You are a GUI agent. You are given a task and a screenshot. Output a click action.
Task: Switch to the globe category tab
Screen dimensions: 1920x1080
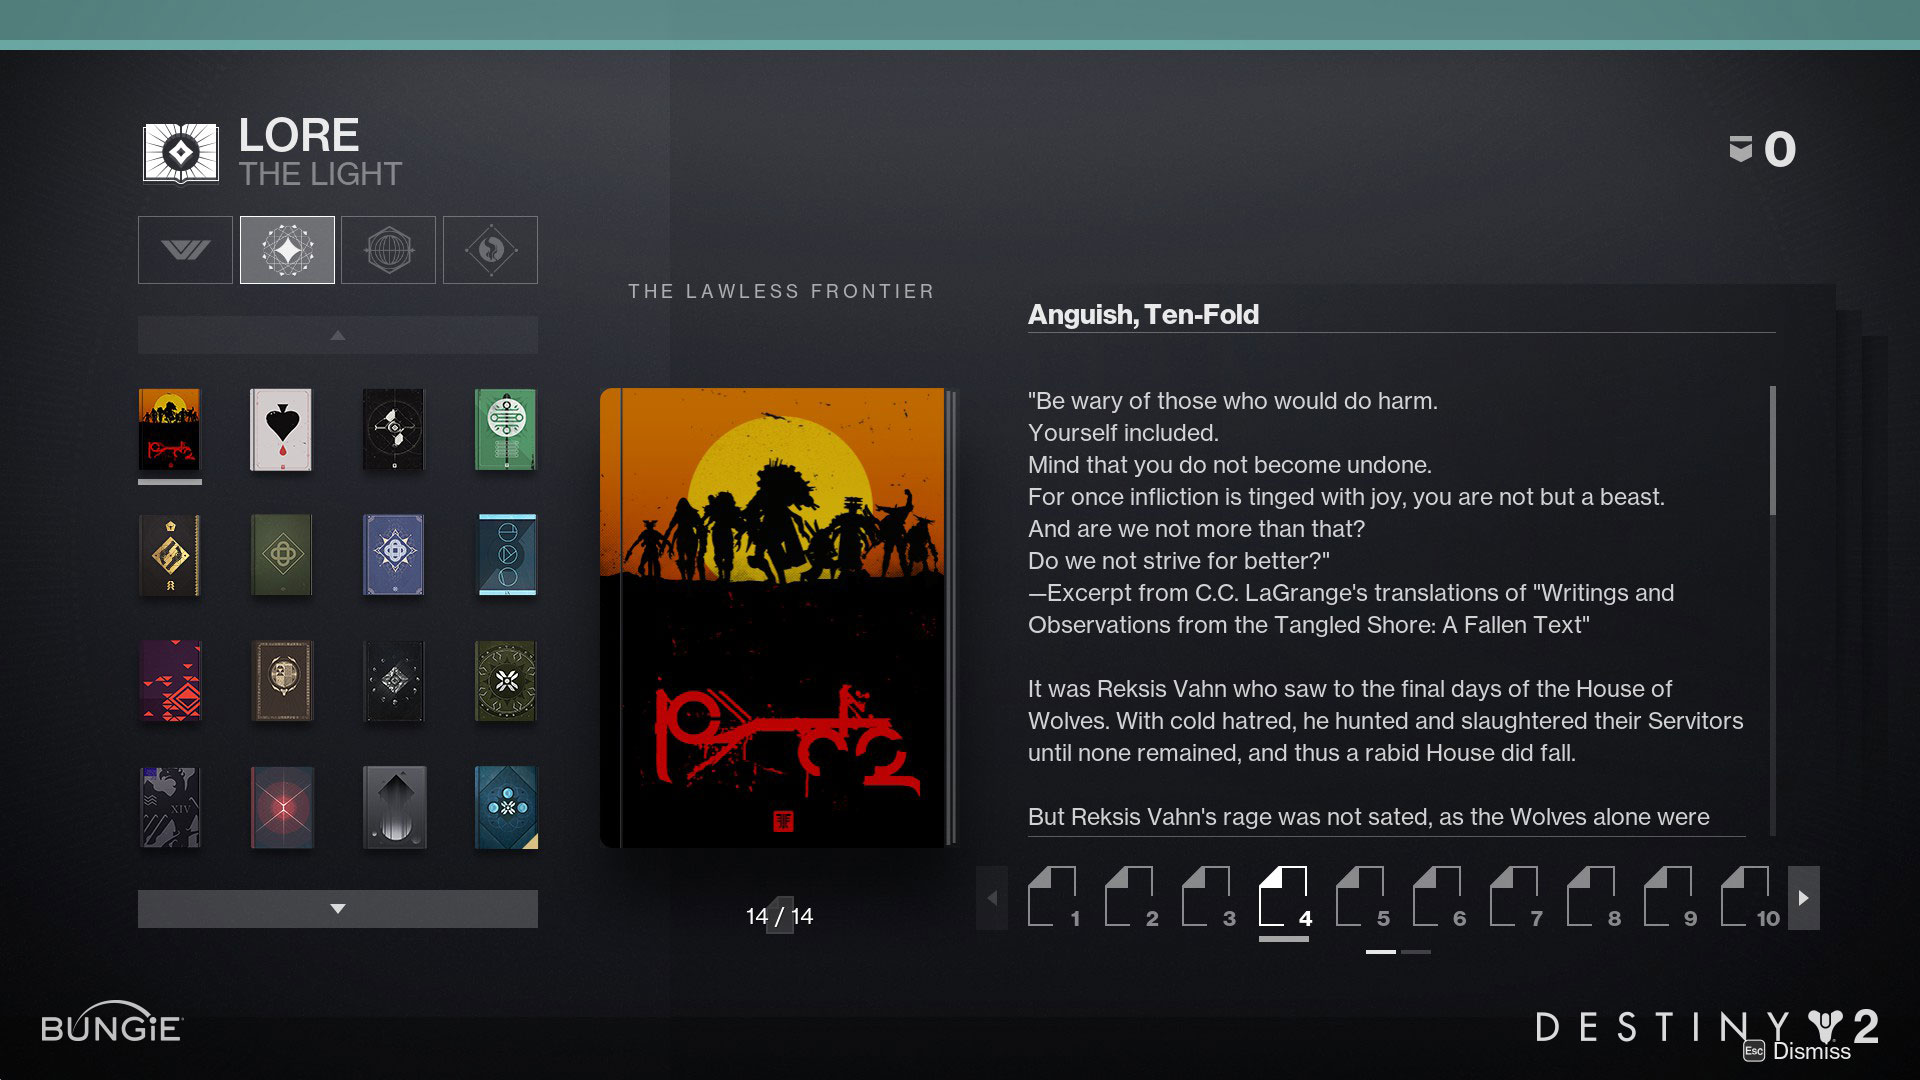[x=388, y=250]
